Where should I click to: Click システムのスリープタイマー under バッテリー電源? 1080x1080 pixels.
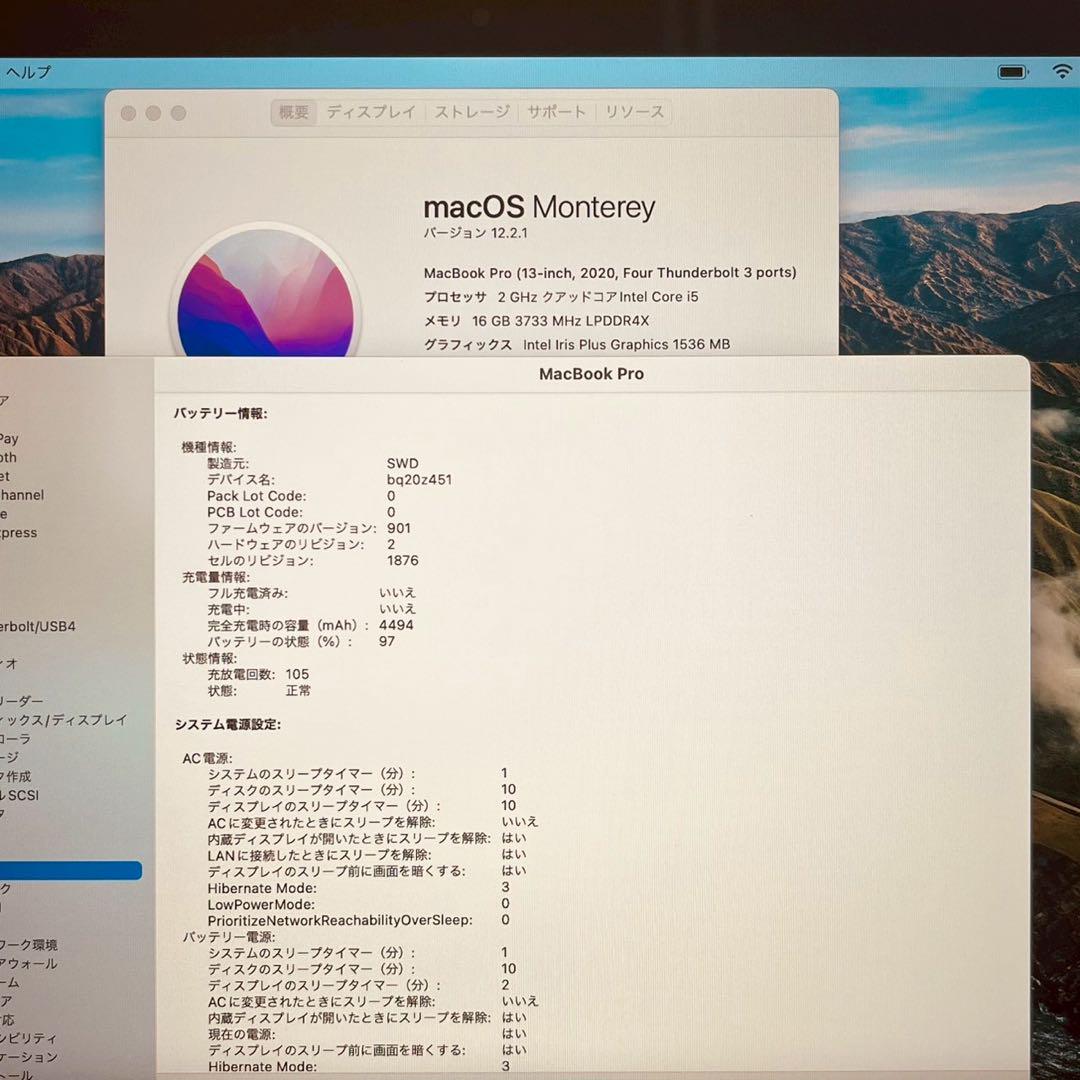click(x=311, y=953)
